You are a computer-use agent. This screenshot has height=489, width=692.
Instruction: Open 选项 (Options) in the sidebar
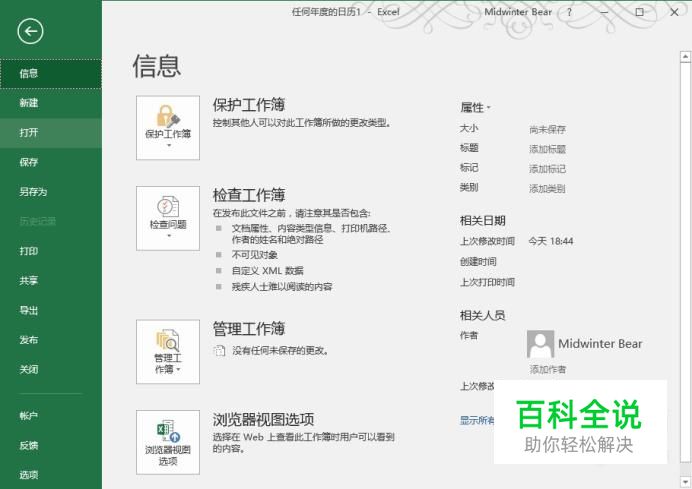click(51, 475)
